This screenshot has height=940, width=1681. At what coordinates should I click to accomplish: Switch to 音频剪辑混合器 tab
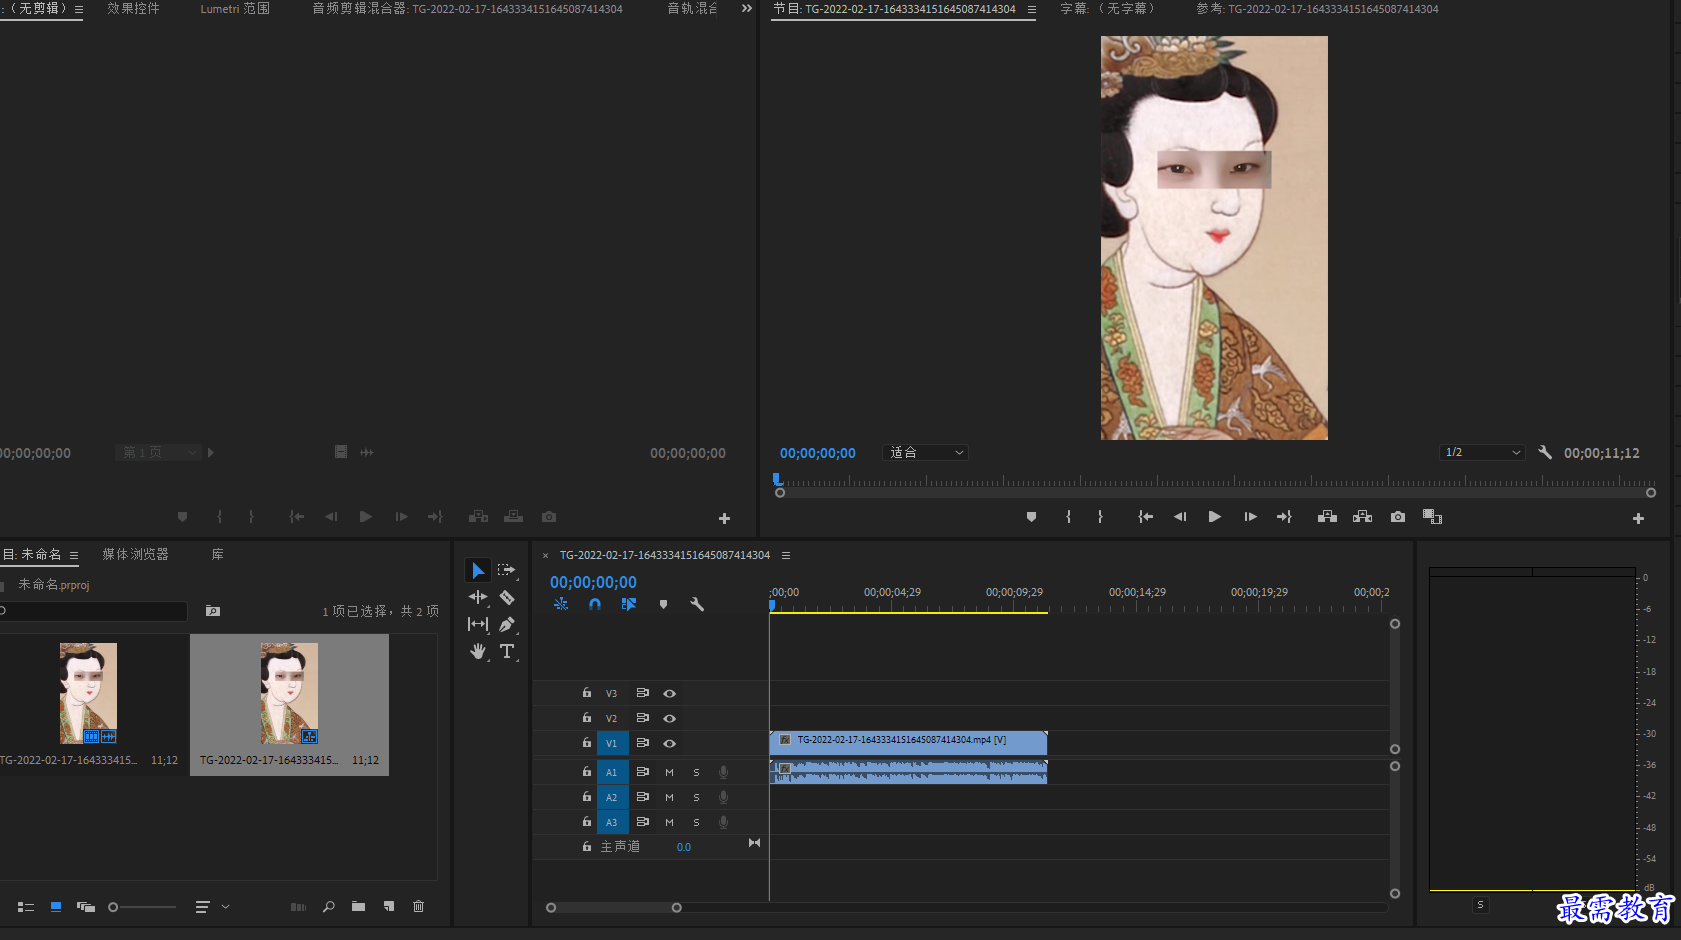pyautogui.click(x=467, y=8)
